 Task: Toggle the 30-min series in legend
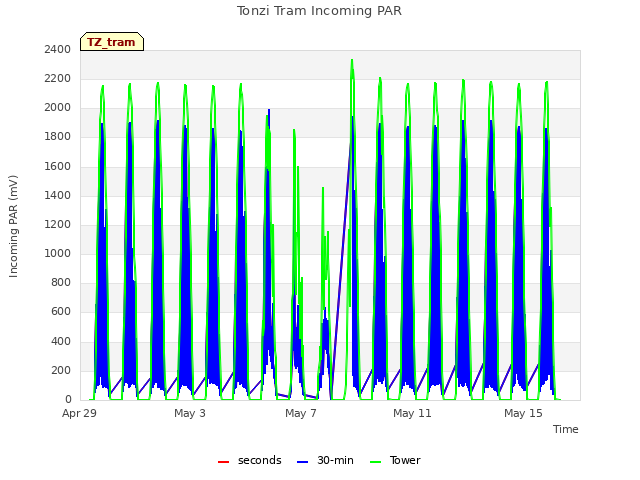[x=325, y=460]
